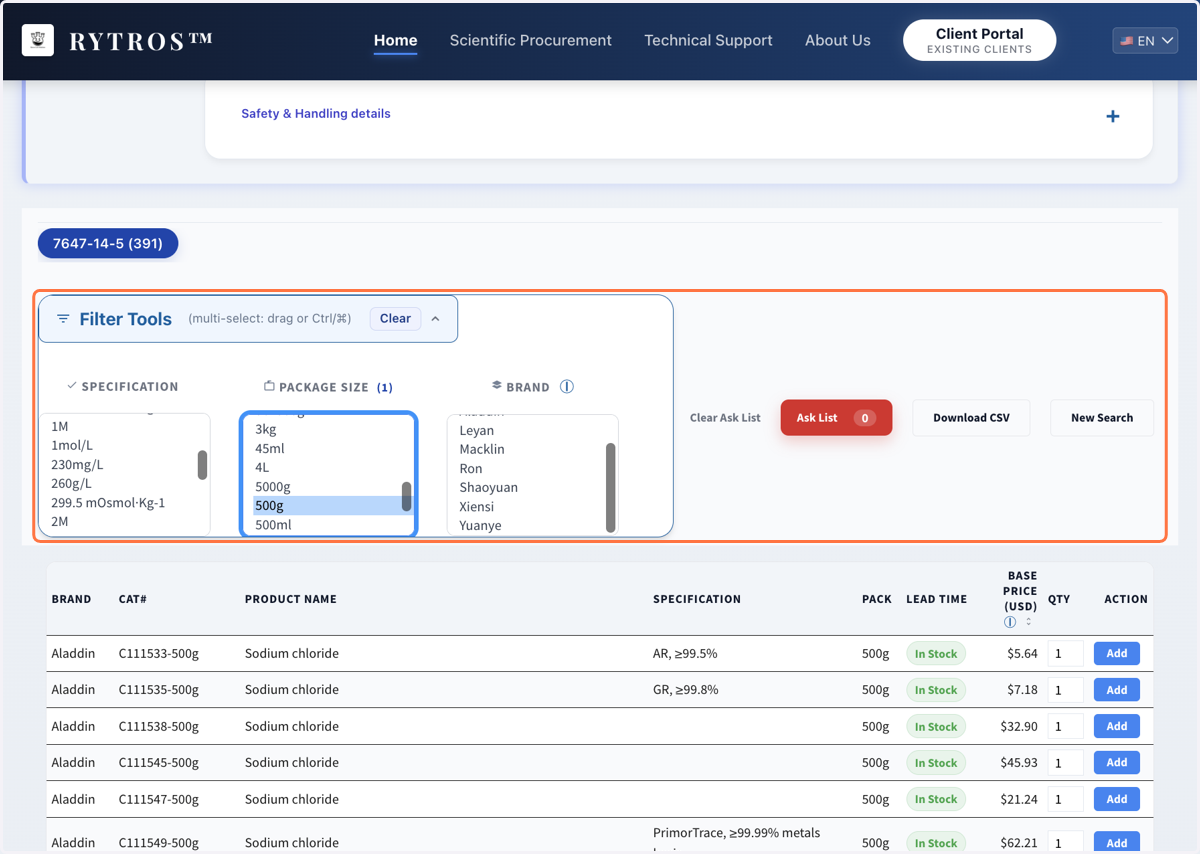1200x854 pixels.
Task: Open Technical Support menu item
Action: coord(708,41)
